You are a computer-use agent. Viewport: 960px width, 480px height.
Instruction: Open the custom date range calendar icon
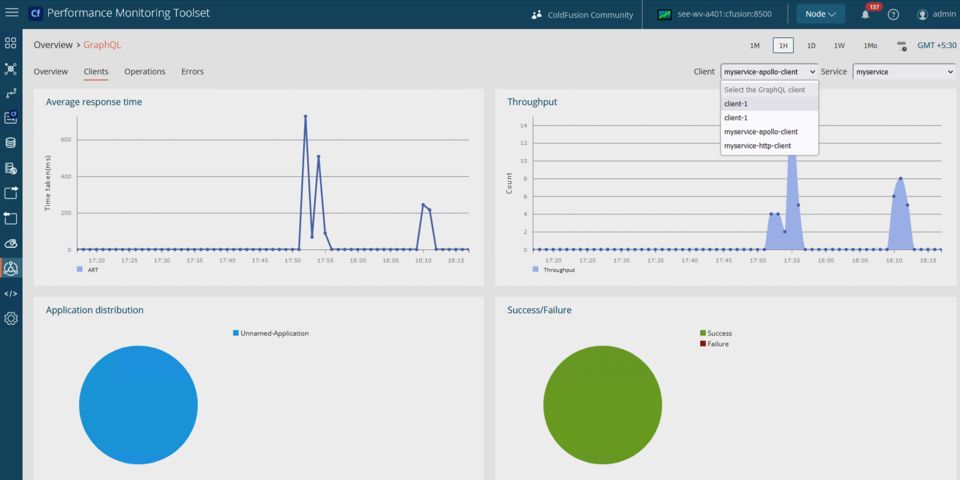coord(901,46)
